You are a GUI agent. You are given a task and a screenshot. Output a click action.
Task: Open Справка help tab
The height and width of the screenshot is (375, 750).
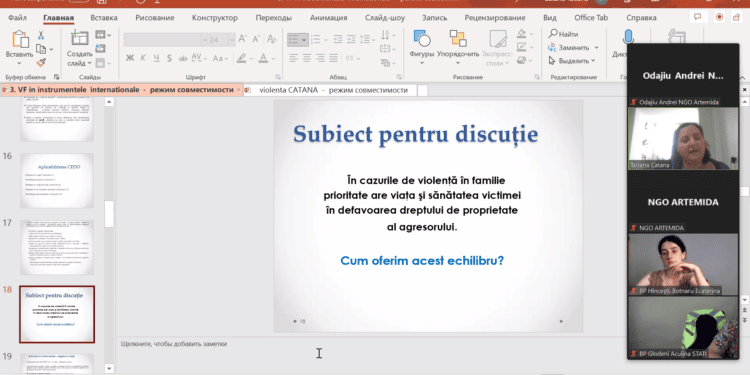641,18
